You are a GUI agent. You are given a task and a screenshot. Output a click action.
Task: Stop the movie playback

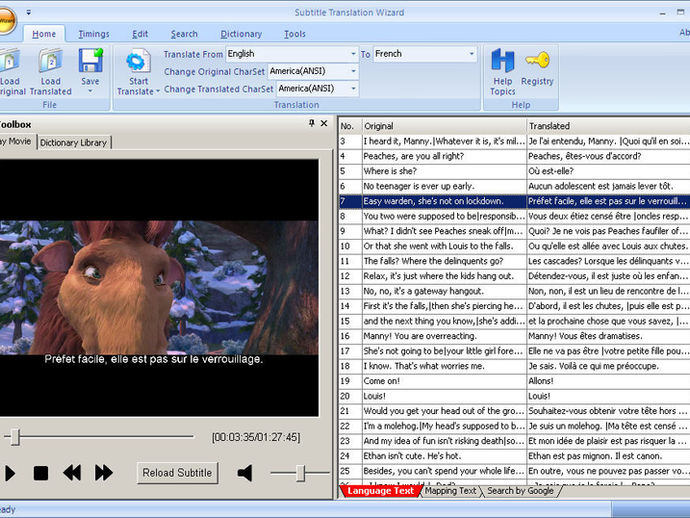point(41,474)
